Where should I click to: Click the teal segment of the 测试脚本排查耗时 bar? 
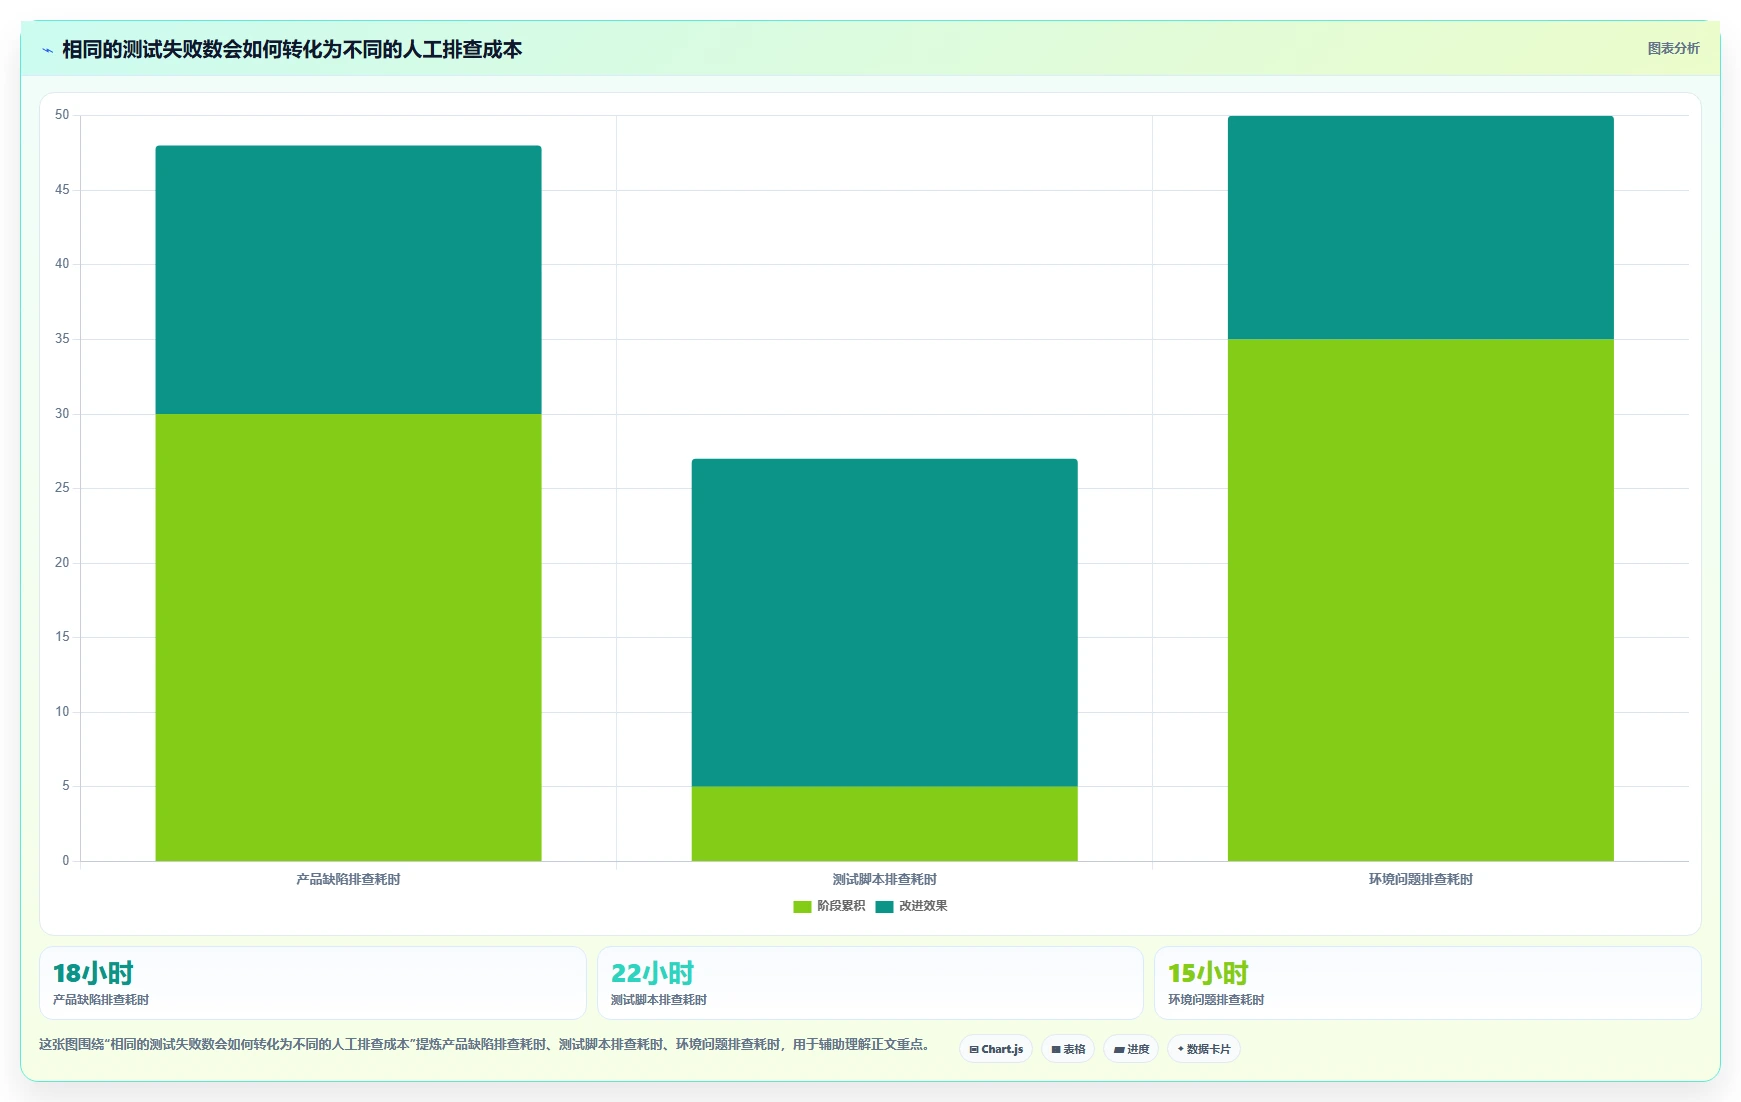click(884, 623)
